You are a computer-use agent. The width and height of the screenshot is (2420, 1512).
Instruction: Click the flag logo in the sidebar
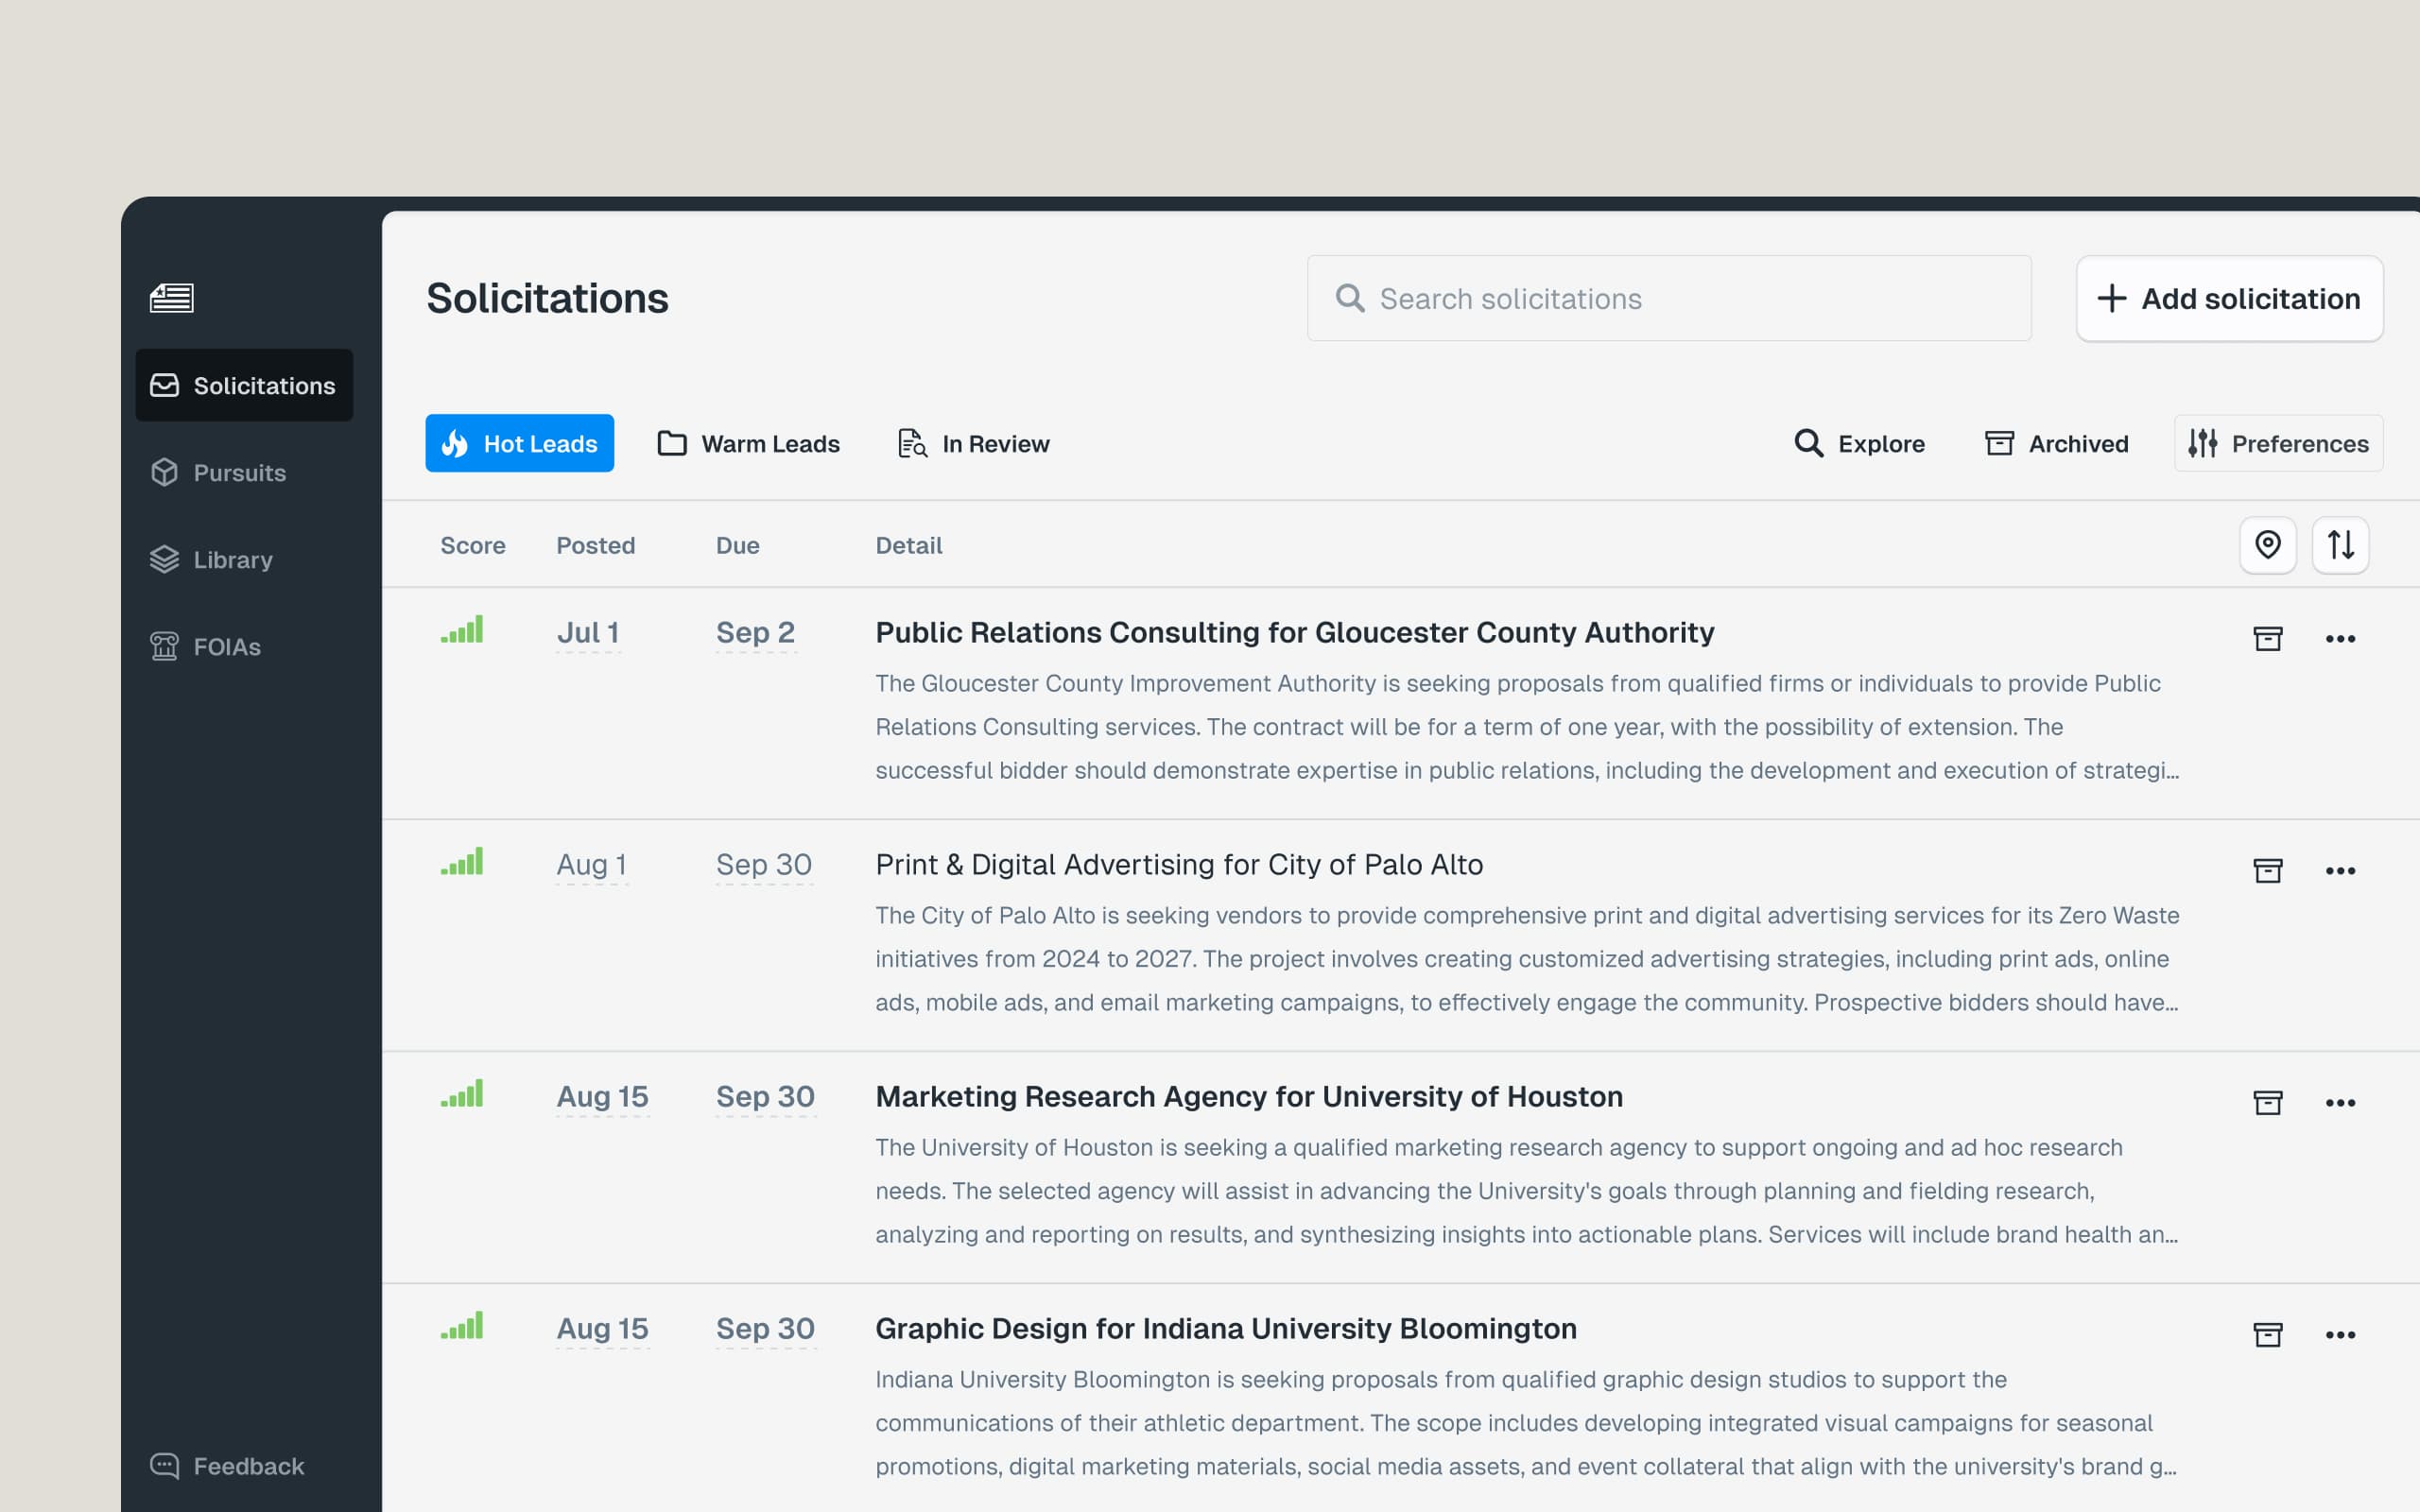point(172,298)
